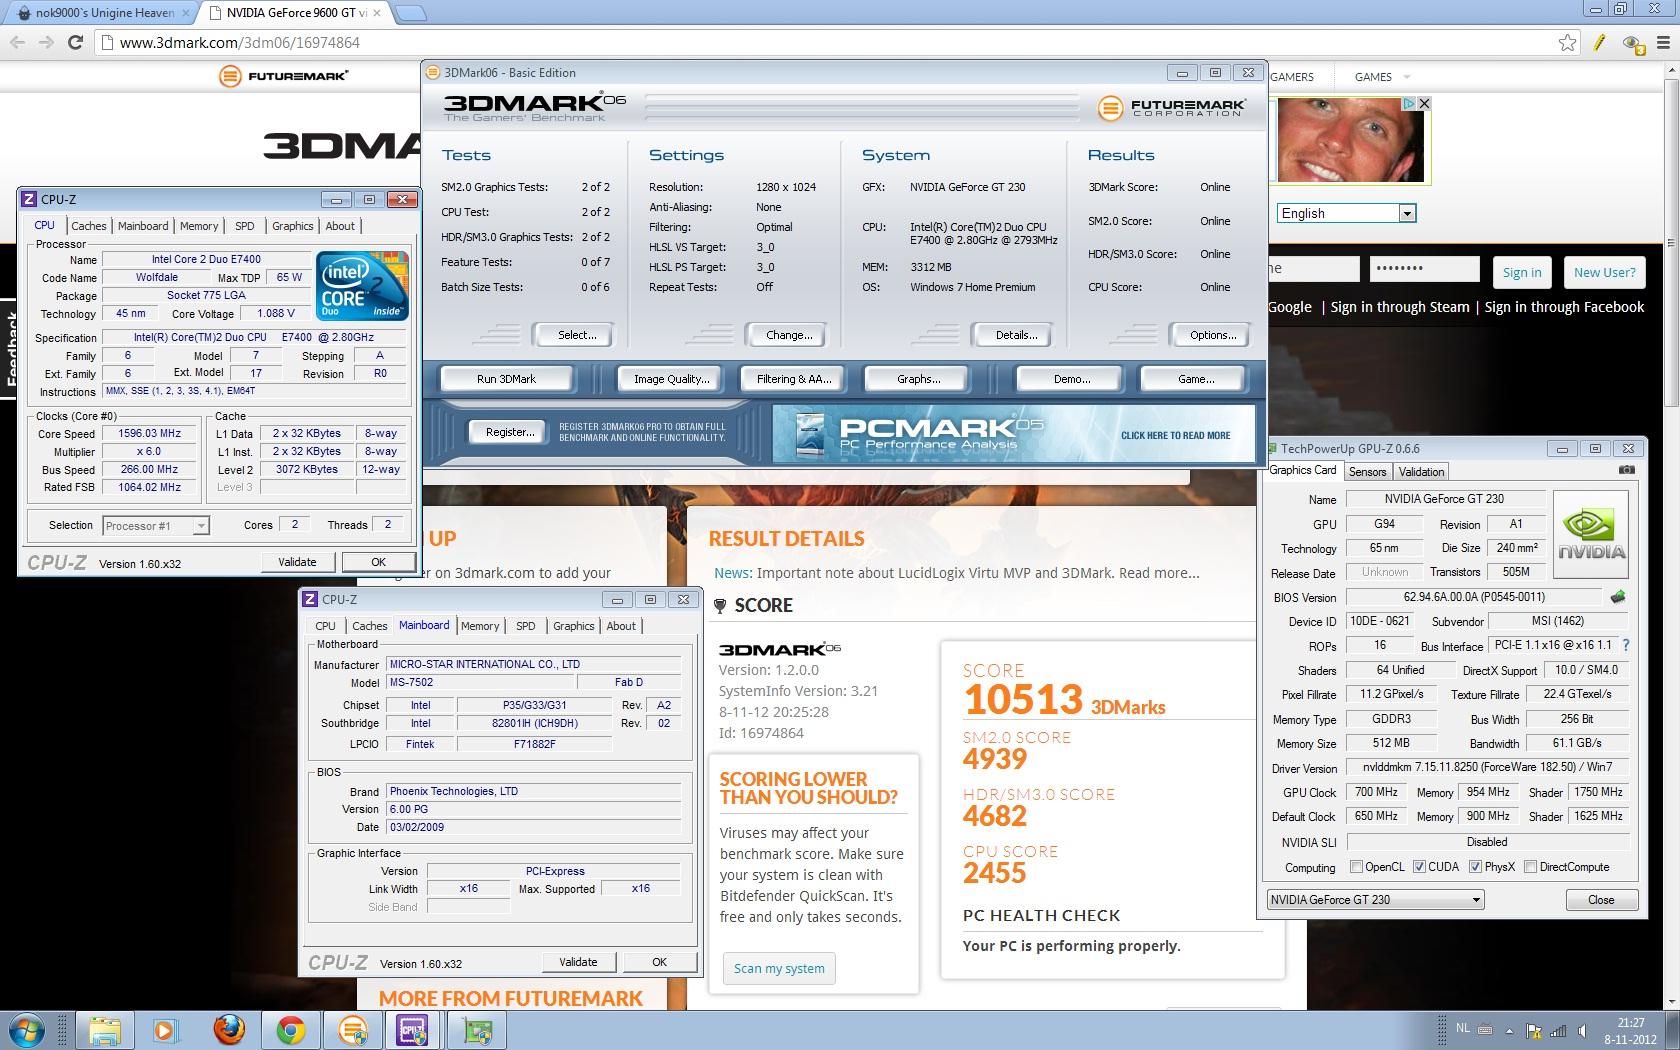Screen dimensions: 1680x1050
Task: Expand the GAMES menu arrow
Action: 1407,77
